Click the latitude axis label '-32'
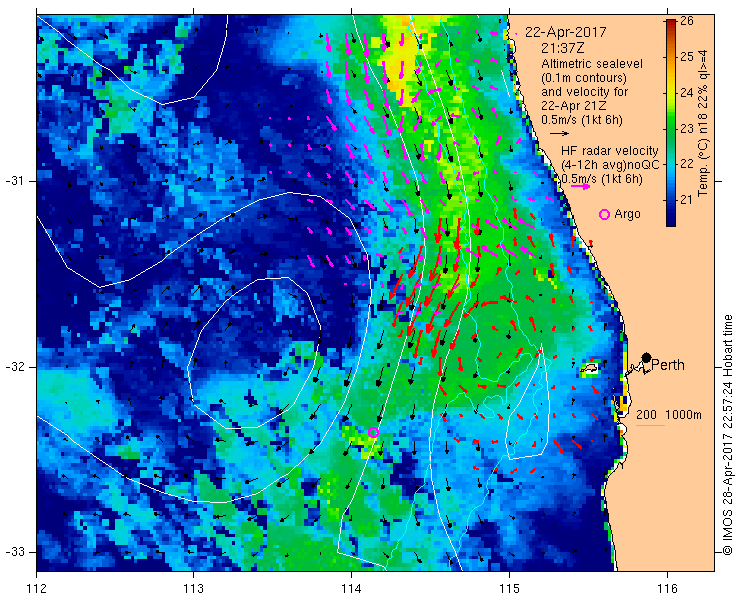 (x=14, y=367)
